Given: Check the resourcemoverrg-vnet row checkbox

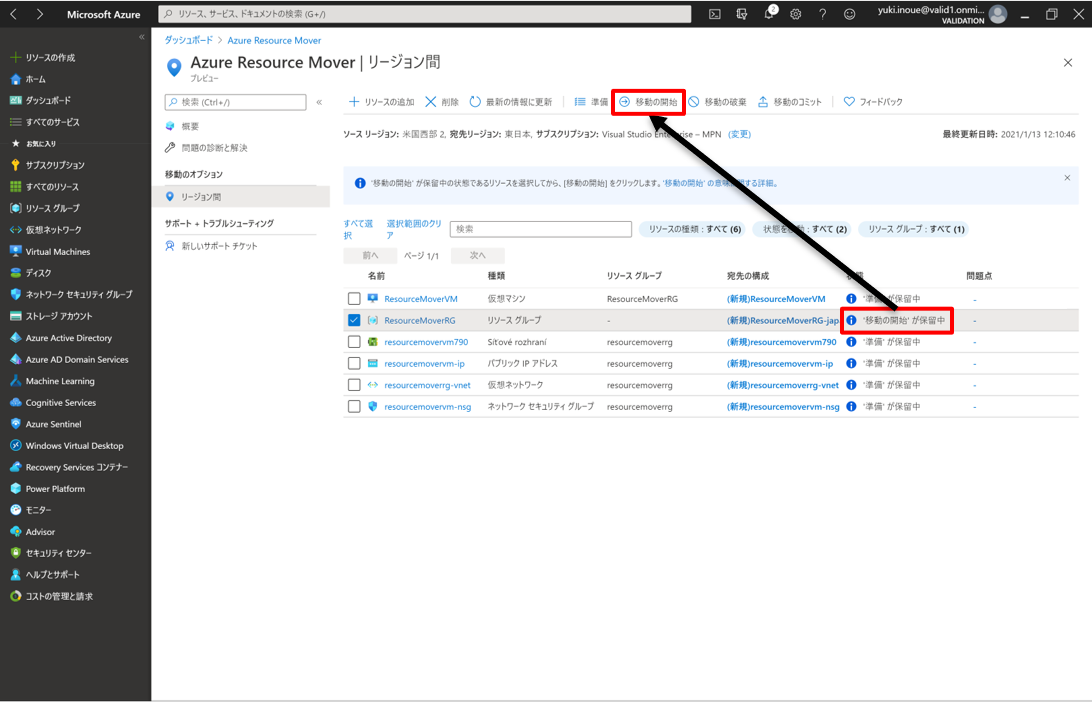Looking at the screenshot, I should (x=354, y=385).
